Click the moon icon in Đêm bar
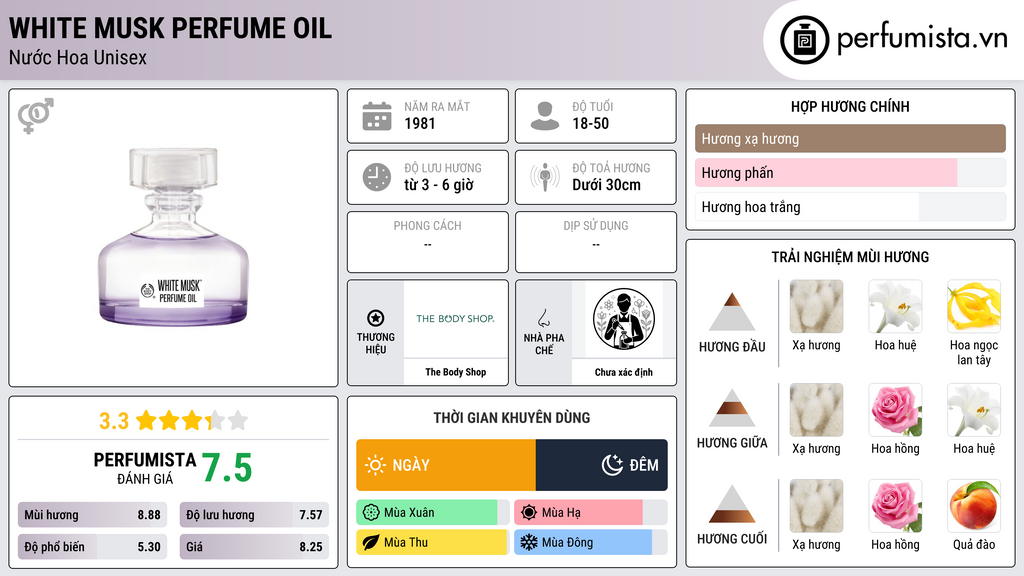The height and width of the screenshot is (576, 1024). [612, 465]
